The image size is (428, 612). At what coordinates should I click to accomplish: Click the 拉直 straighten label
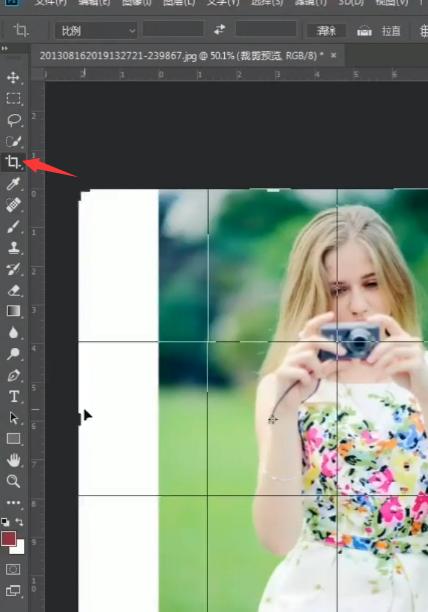(391, 31)
